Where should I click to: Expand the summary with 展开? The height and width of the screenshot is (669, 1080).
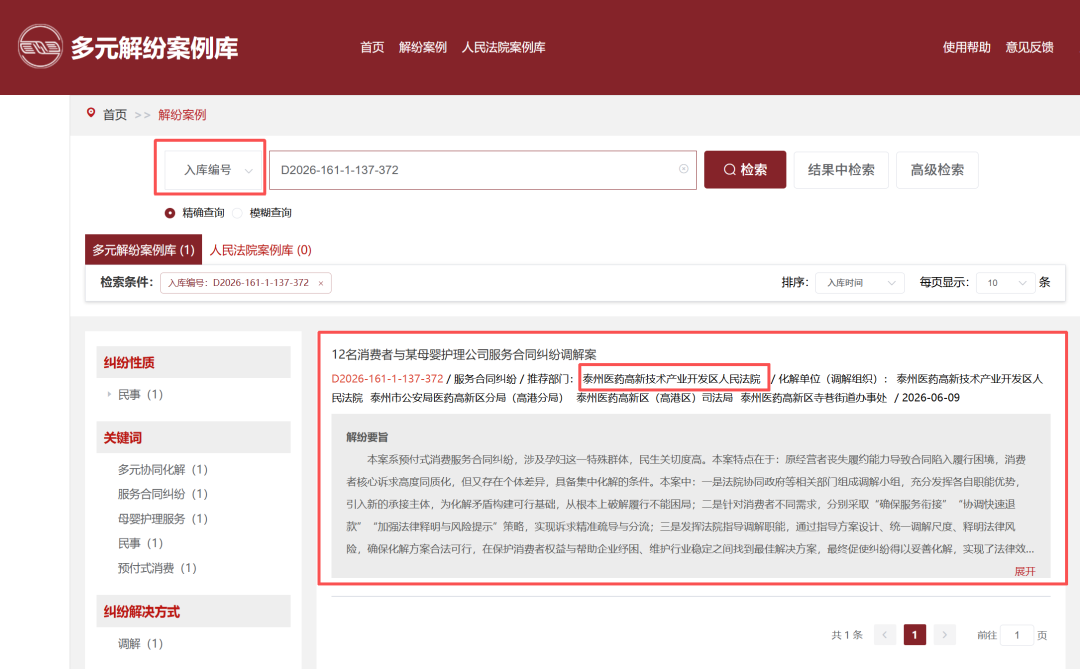tap(1024, 571)
